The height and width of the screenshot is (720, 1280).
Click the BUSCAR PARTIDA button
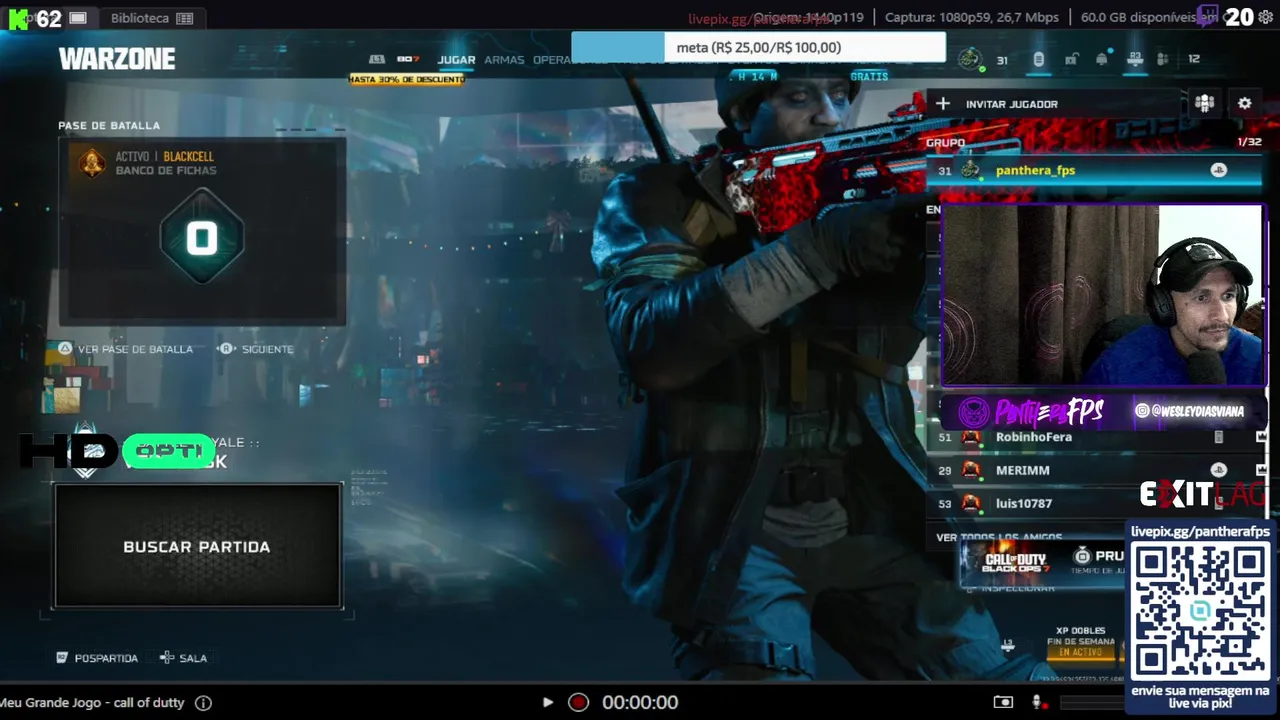tap(197, 547)
